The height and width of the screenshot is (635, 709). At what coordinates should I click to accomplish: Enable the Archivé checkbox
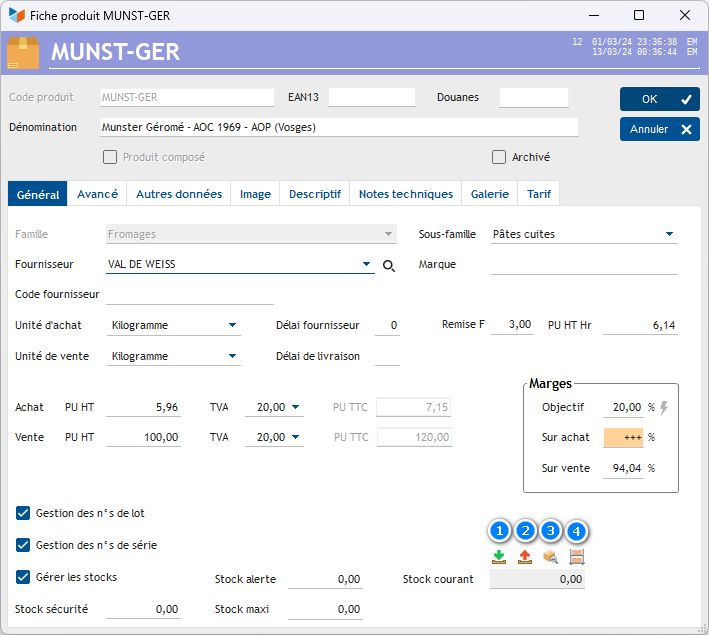coord(499,157)
